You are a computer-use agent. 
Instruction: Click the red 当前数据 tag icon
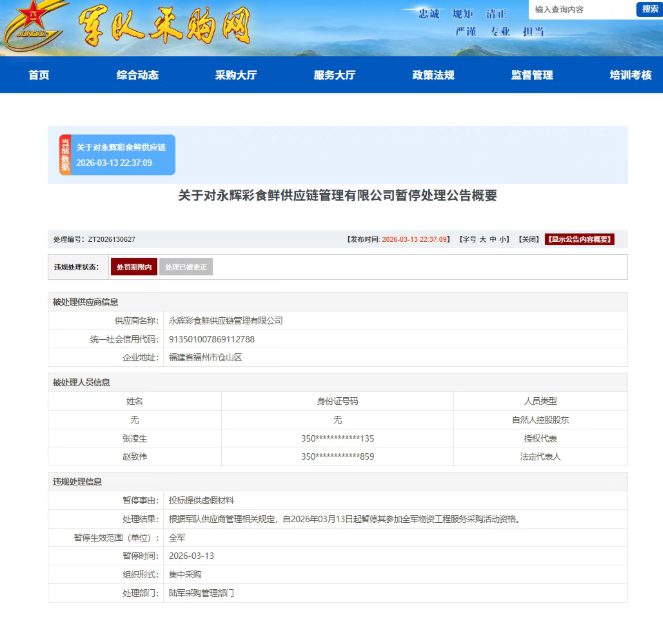65,155
